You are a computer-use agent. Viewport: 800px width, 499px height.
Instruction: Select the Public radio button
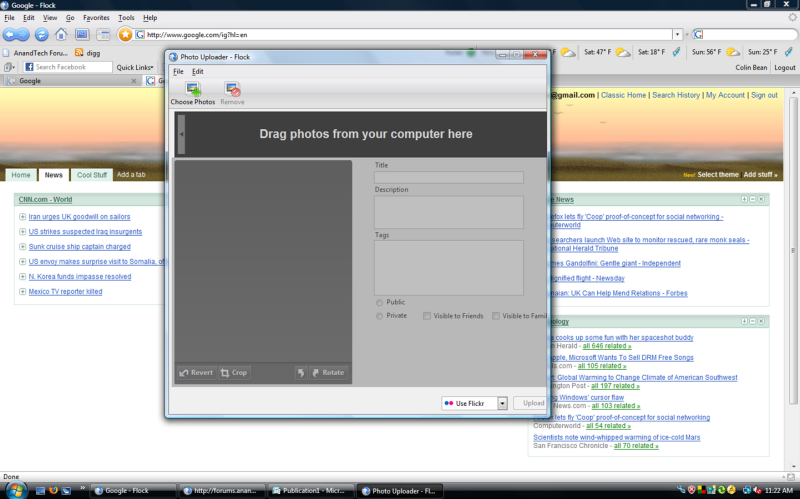pyautogui.click(x=379, y=303)
